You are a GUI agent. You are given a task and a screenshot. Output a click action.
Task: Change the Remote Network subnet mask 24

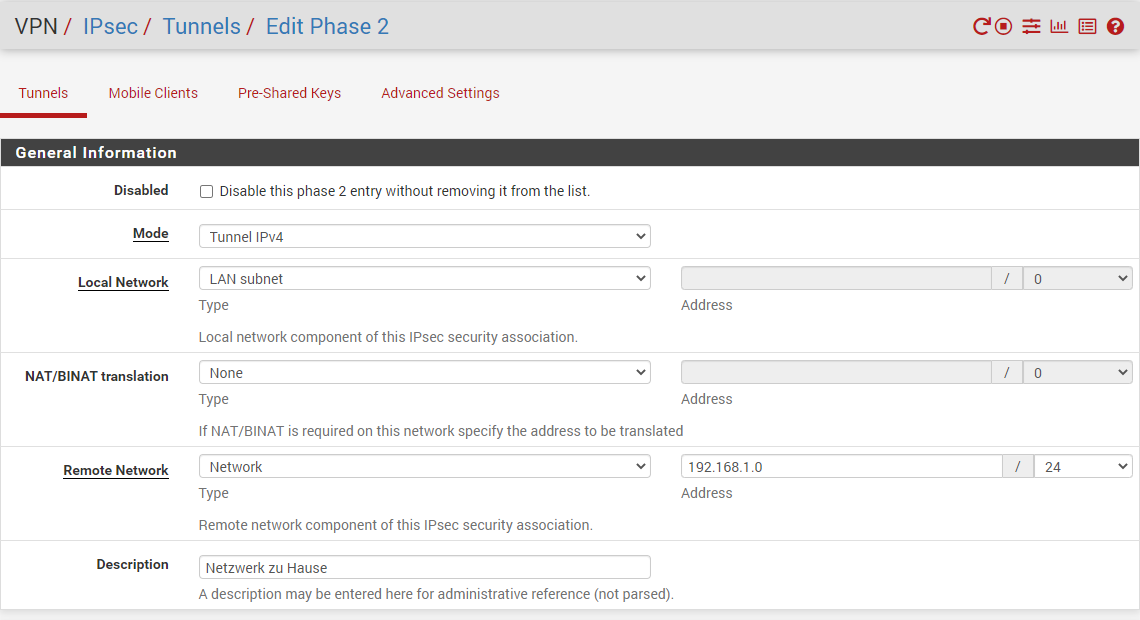click(1083, 467)
